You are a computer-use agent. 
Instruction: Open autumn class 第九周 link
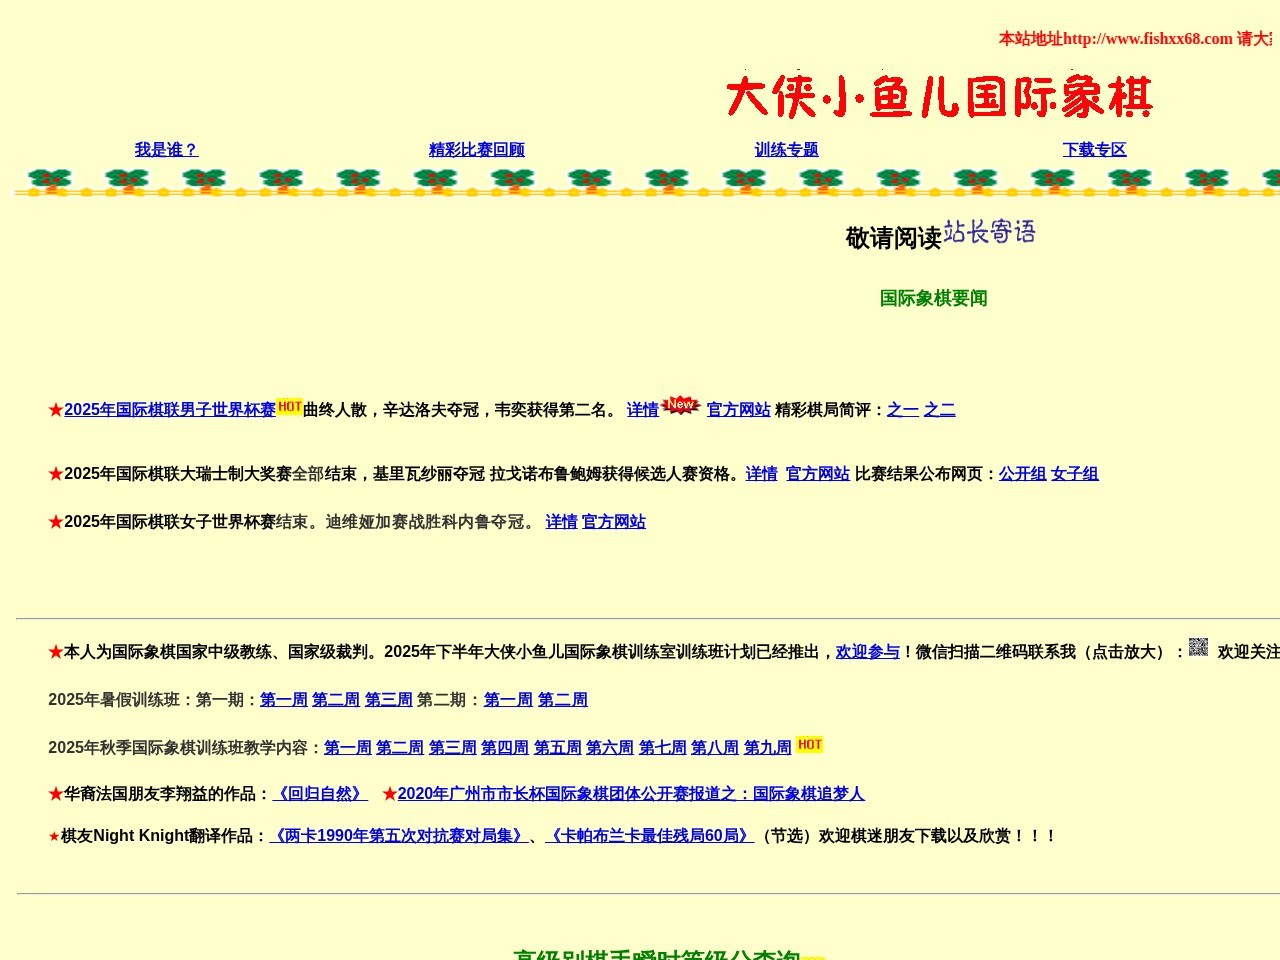(767, 748)
